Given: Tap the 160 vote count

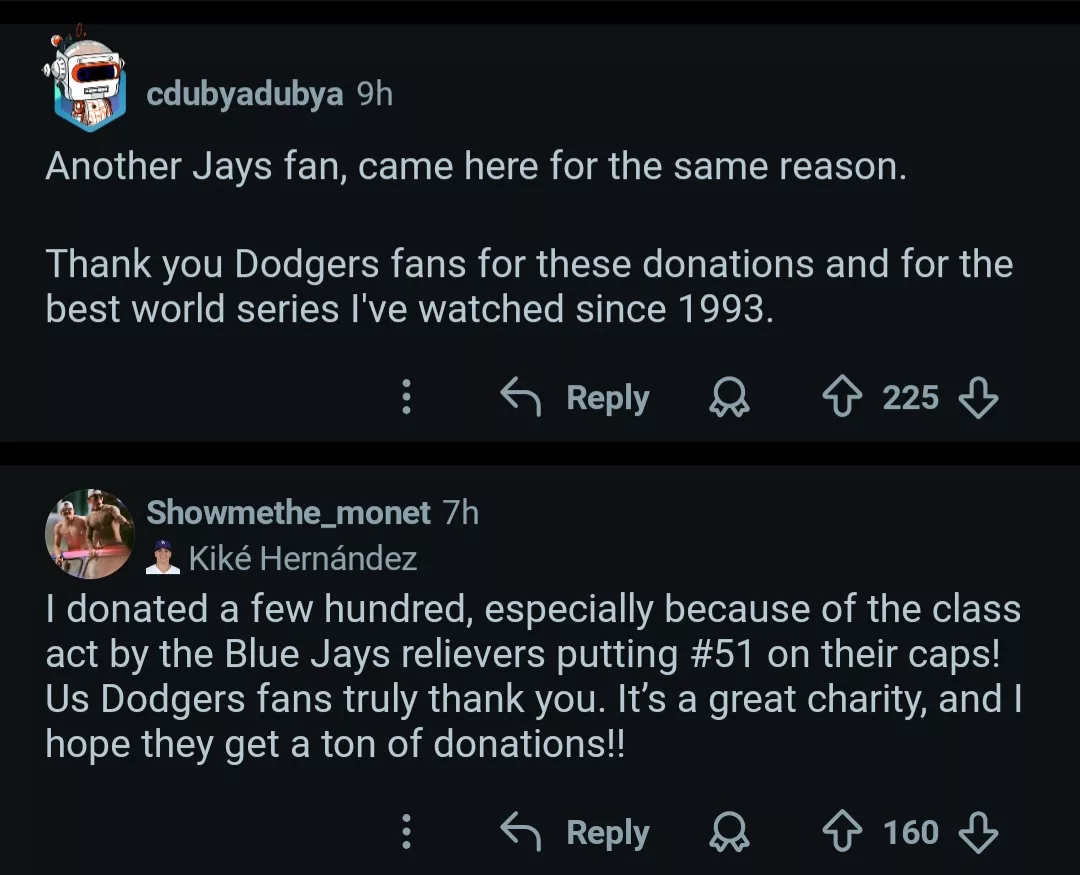Looking at the screenshot, I should click(910, 832).
